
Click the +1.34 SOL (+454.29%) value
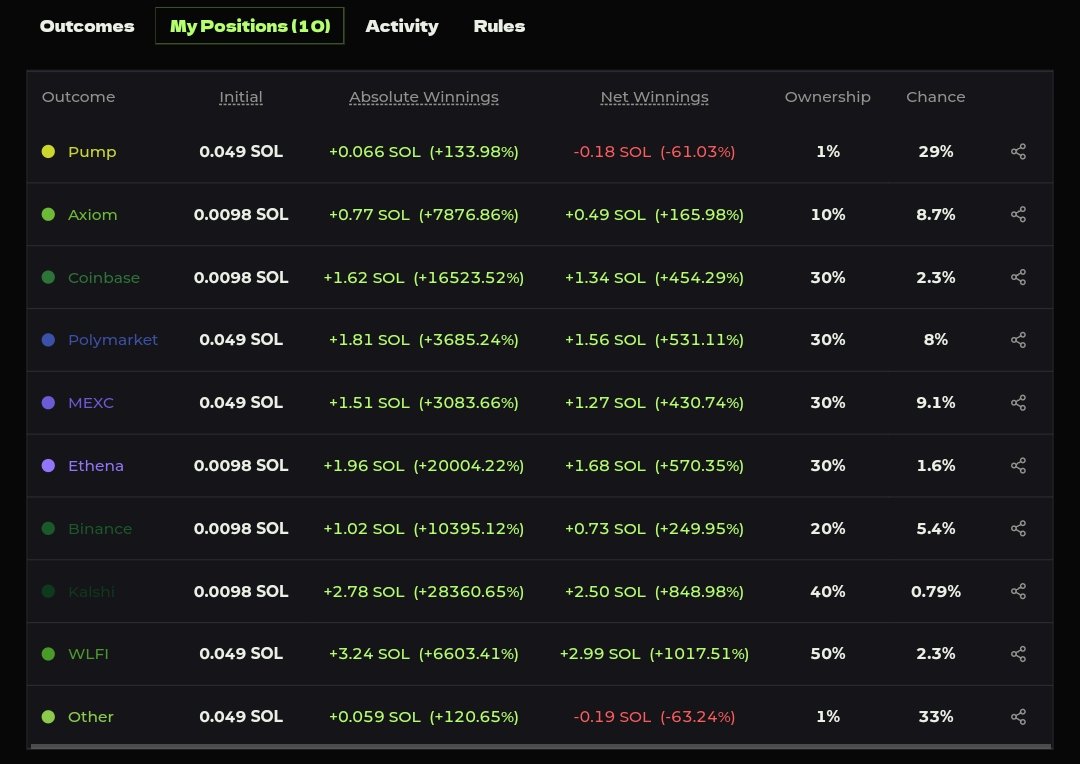654,278
